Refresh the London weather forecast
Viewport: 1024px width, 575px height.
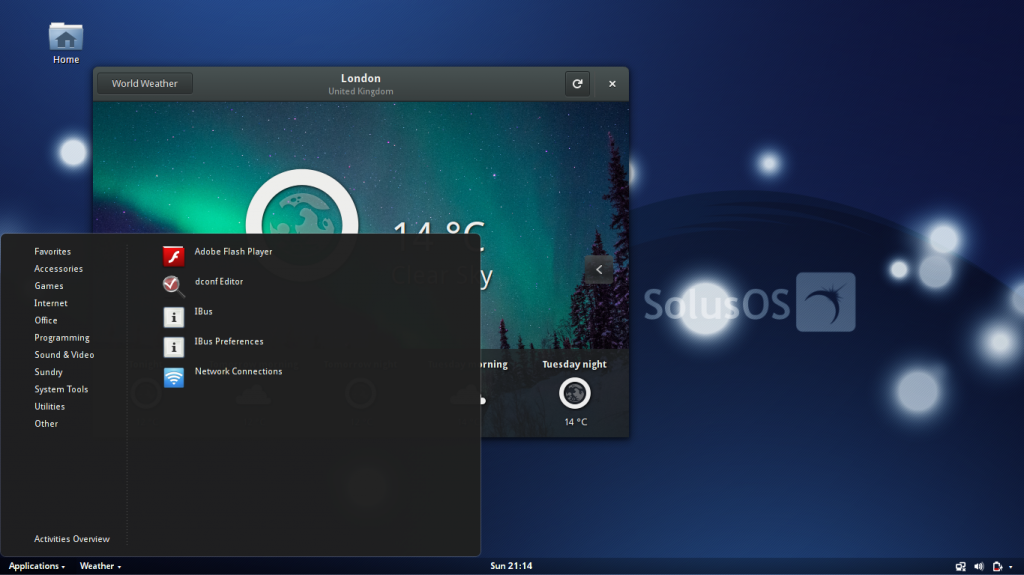click(x=577, y=84)
